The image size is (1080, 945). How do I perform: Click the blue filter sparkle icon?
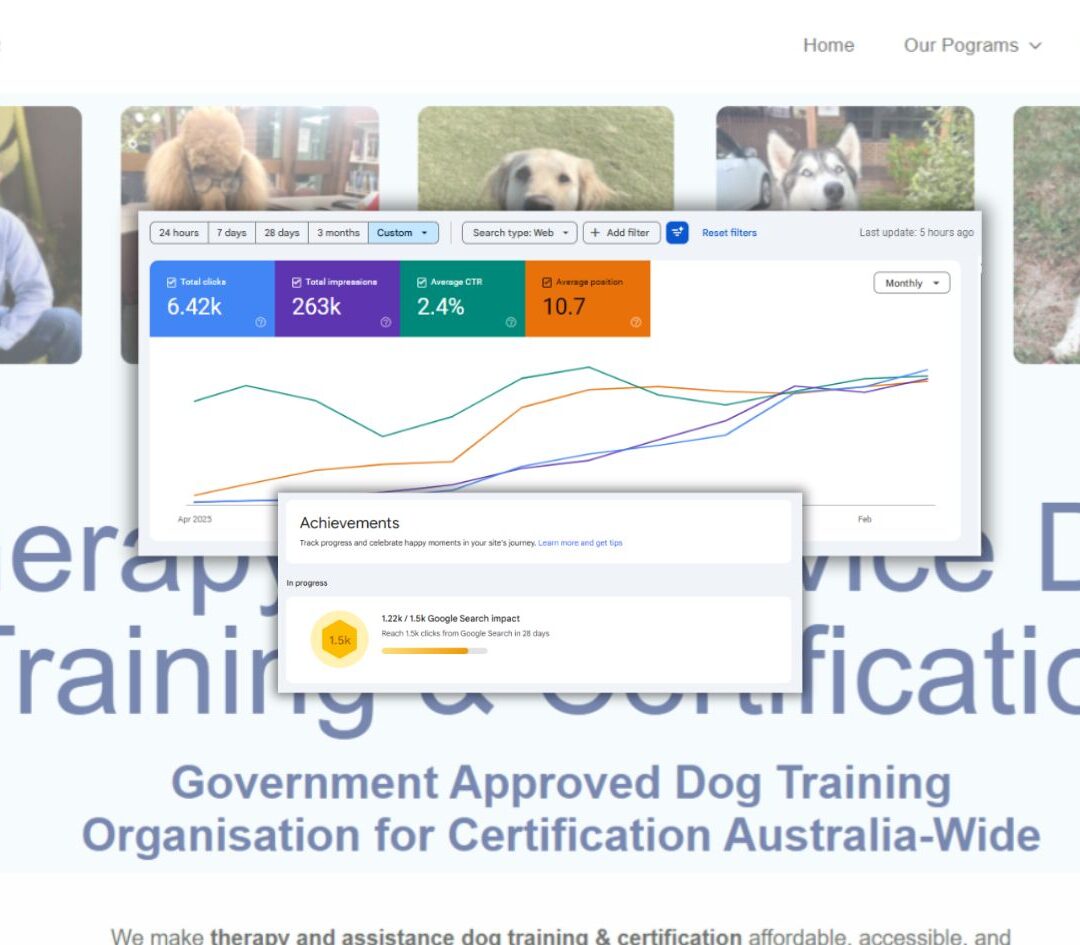[677, 233]
